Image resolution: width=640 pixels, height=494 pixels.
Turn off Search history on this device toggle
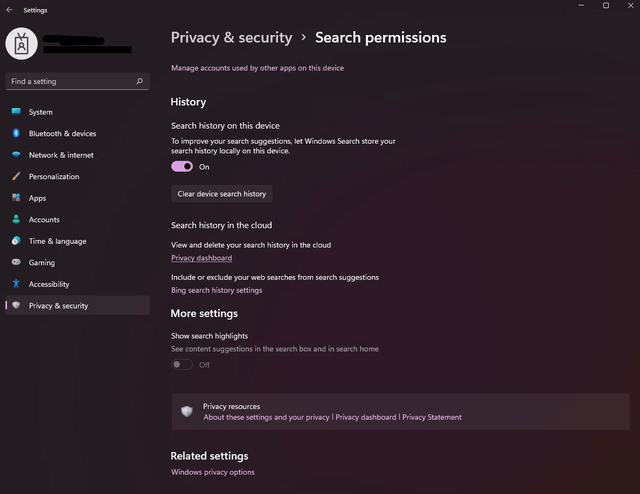[182, 167]
